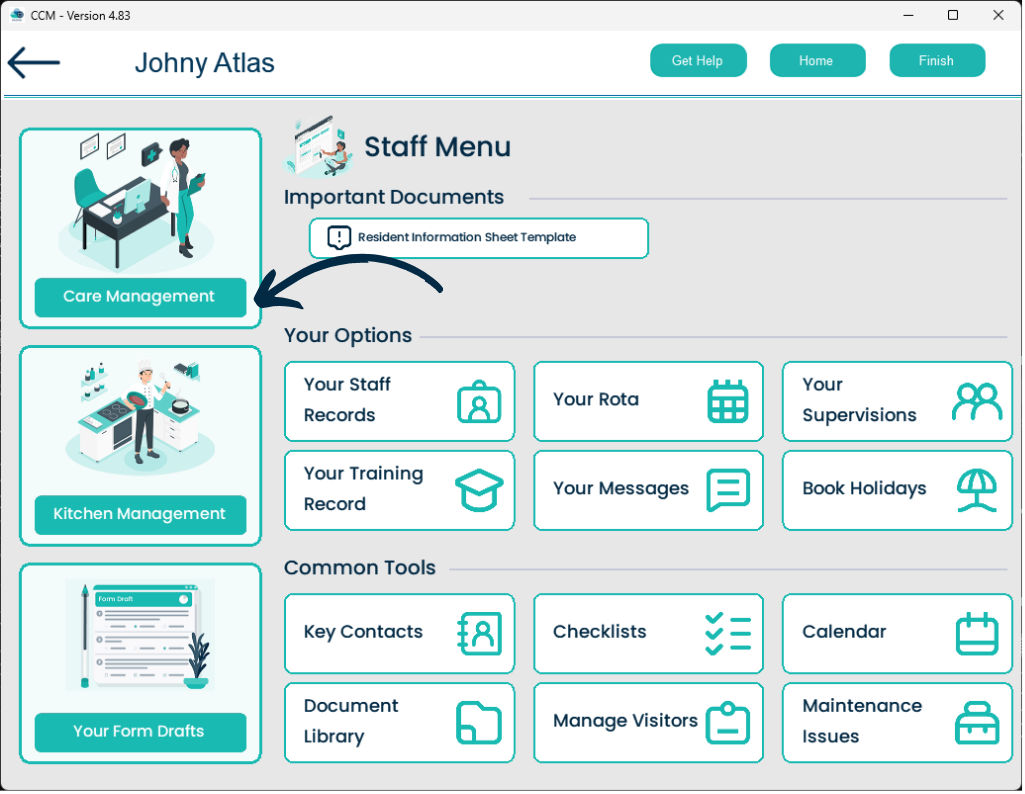Click the Checklists tick list icon

point(728,633)
